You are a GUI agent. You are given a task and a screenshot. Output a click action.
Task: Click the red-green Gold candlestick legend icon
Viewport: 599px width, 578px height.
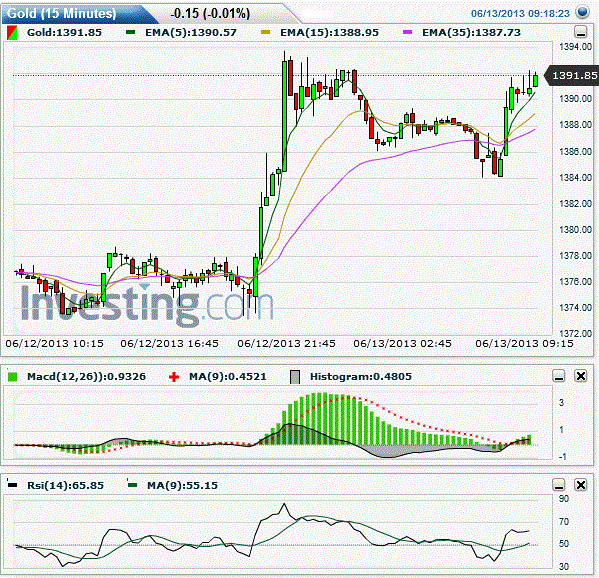(12, 33)
